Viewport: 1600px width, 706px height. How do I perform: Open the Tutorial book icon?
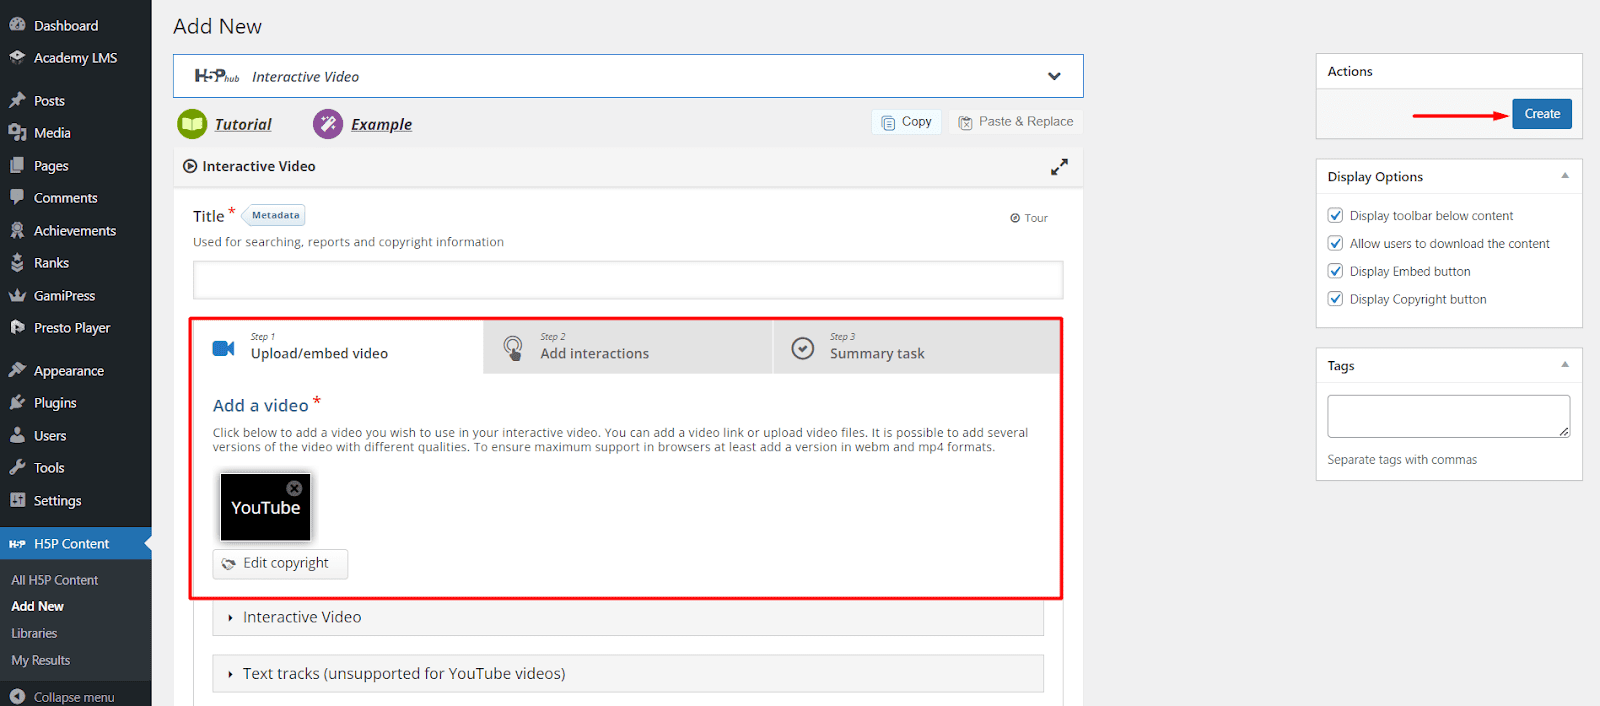192,124
